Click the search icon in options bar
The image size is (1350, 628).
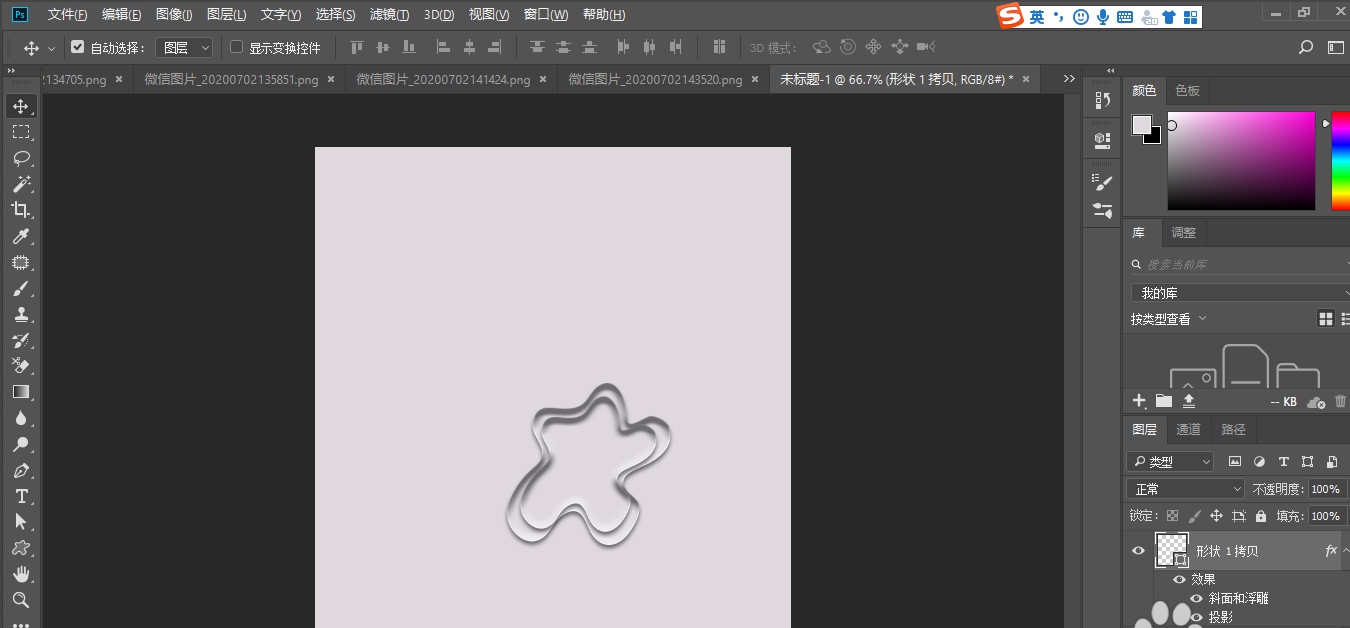[x=1305, y=47]
